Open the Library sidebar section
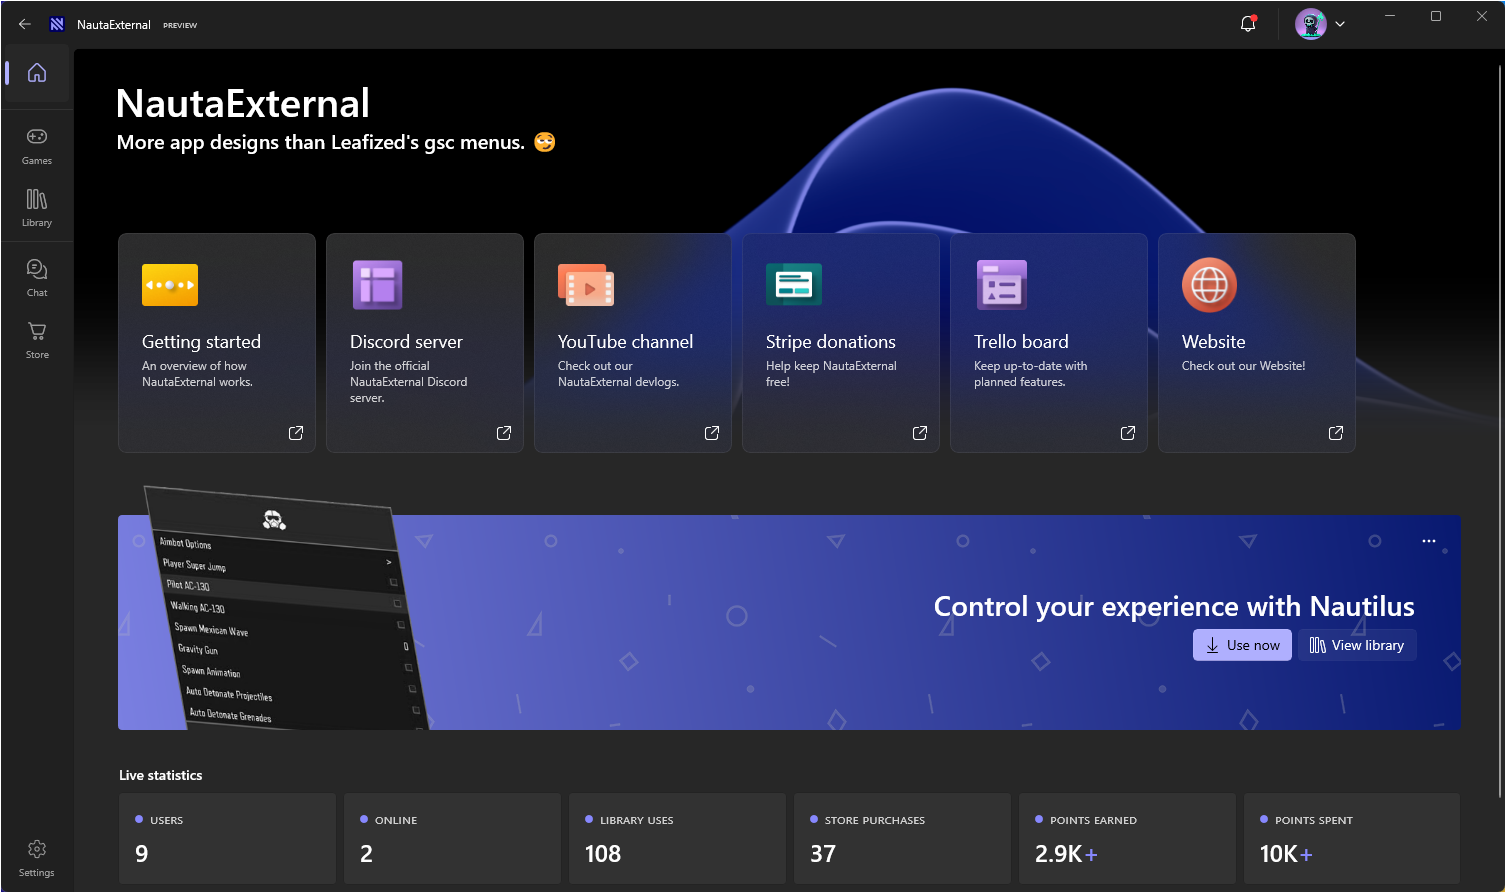 37,207
